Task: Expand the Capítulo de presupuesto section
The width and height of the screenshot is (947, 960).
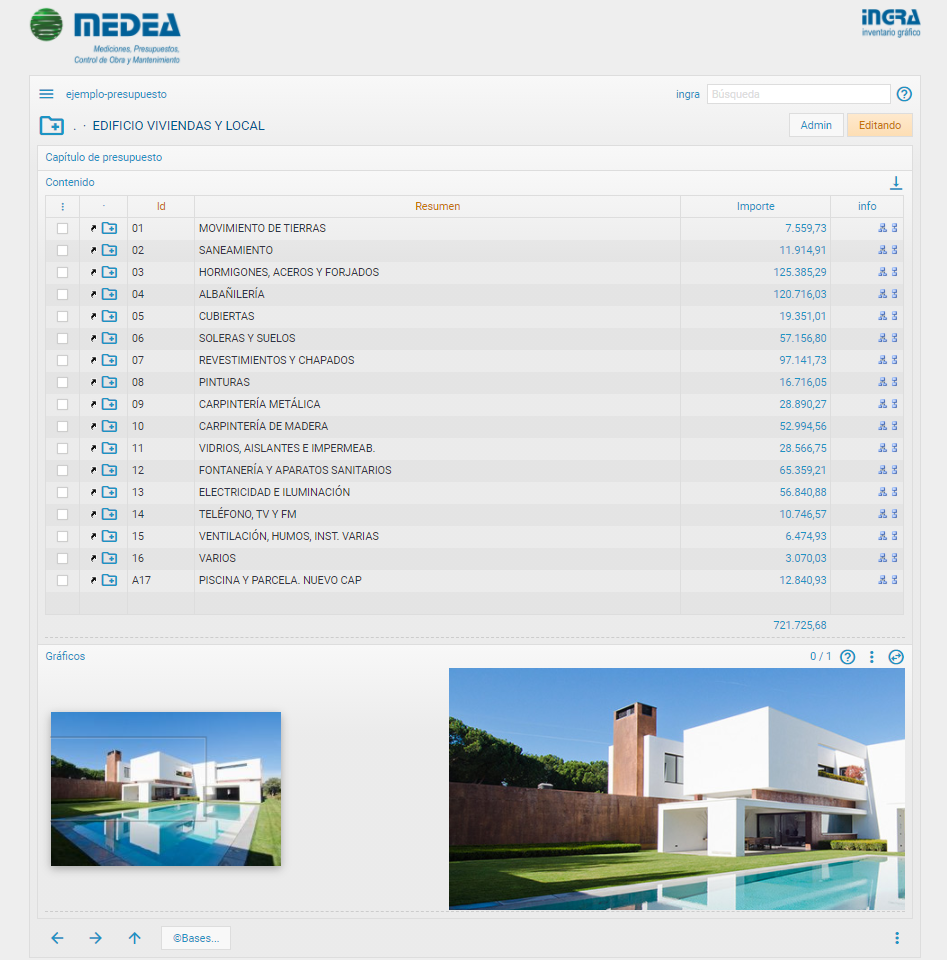Action: 104,157
